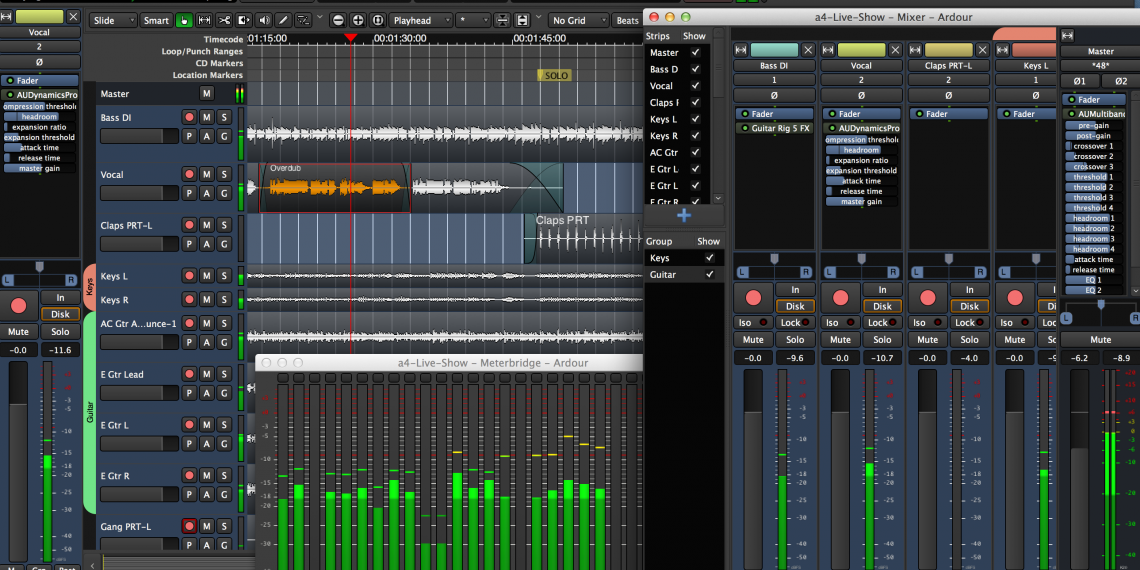Screen dimensions: 1140x570
Task: Record-arm the Bass DI track in editor
Action: 188,118
